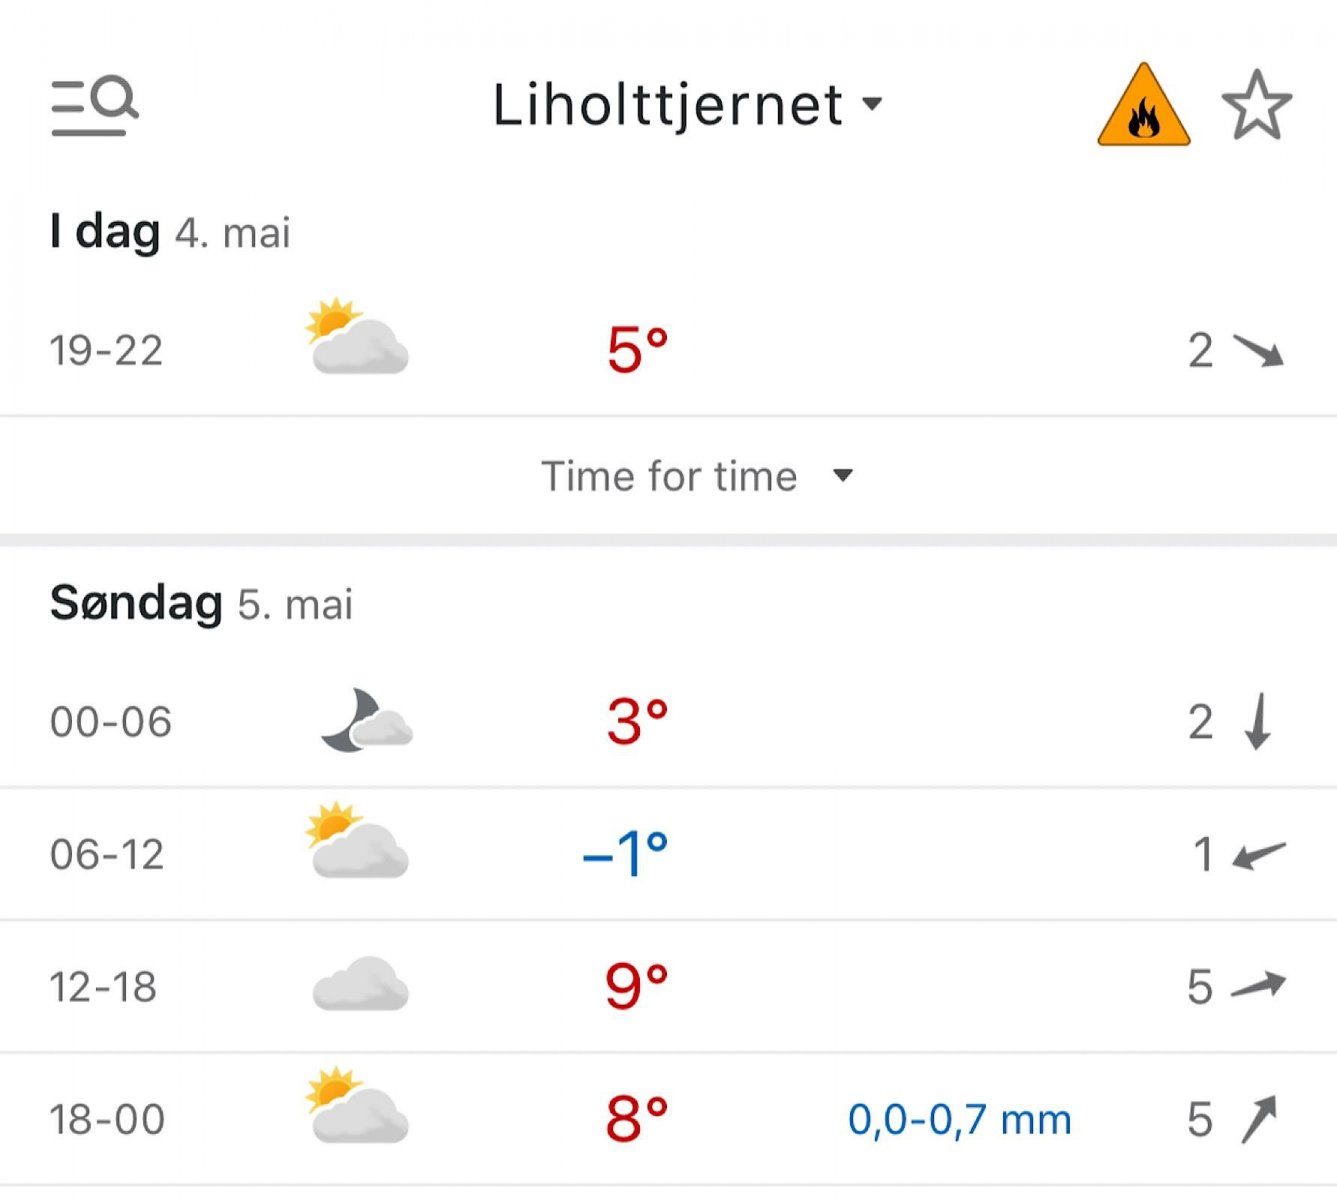Tap the cloudy icon for 12-18
This screenshot has width=1337, height=1200.
pyautogui.click(x=360, y=985)
